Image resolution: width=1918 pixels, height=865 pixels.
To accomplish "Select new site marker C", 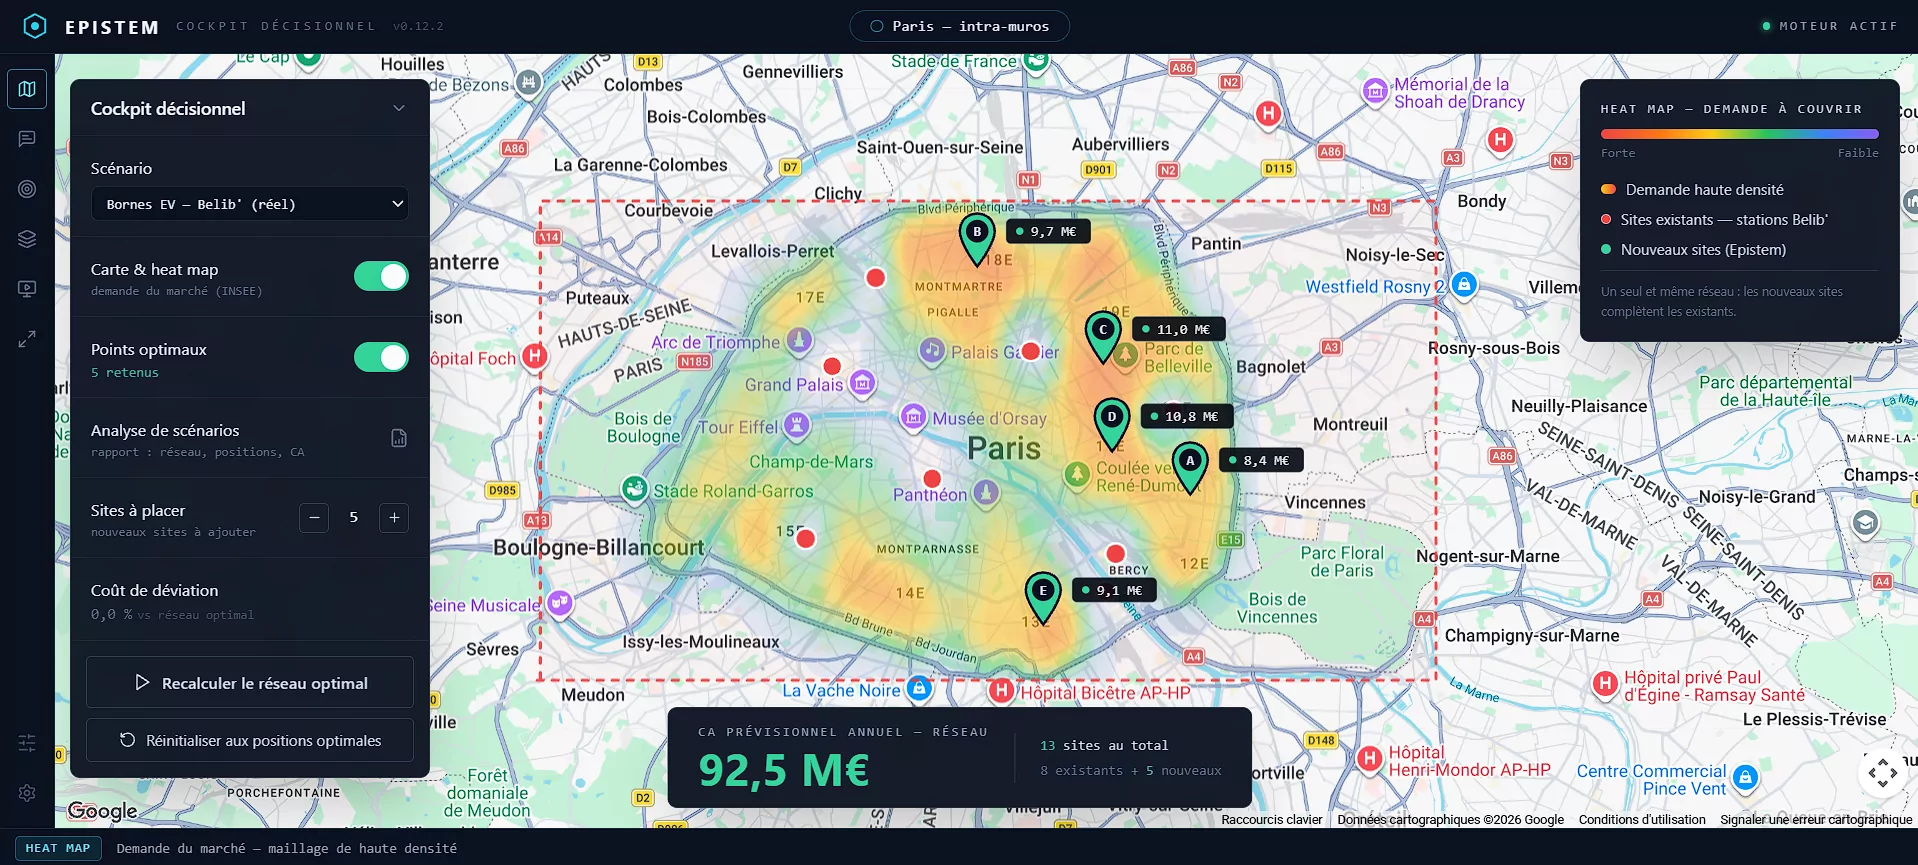I will [1103, 336].
